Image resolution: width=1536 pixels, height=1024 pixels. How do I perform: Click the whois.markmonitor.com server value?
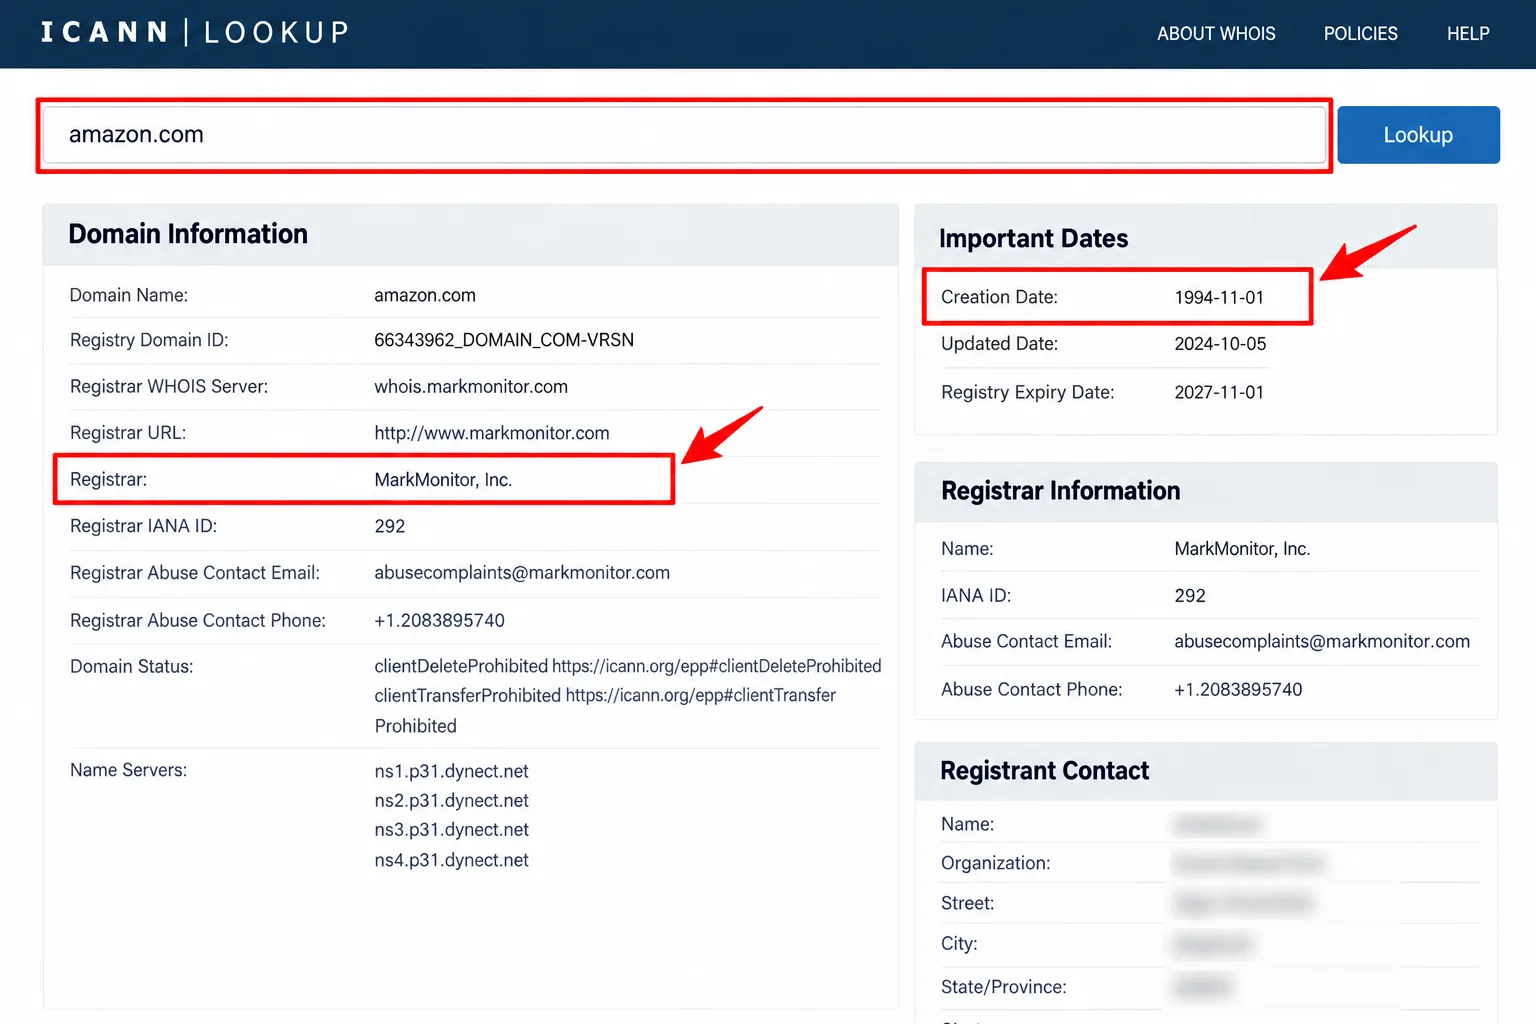click(471, 387)
